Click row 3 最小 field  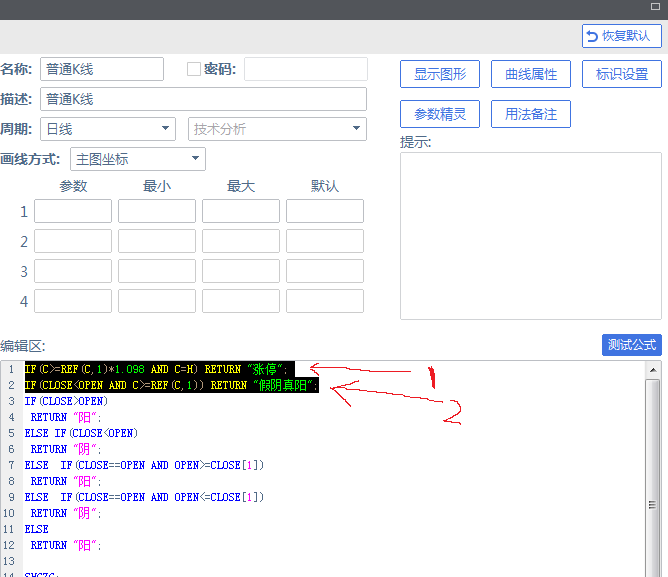click(x=157, y=271)
